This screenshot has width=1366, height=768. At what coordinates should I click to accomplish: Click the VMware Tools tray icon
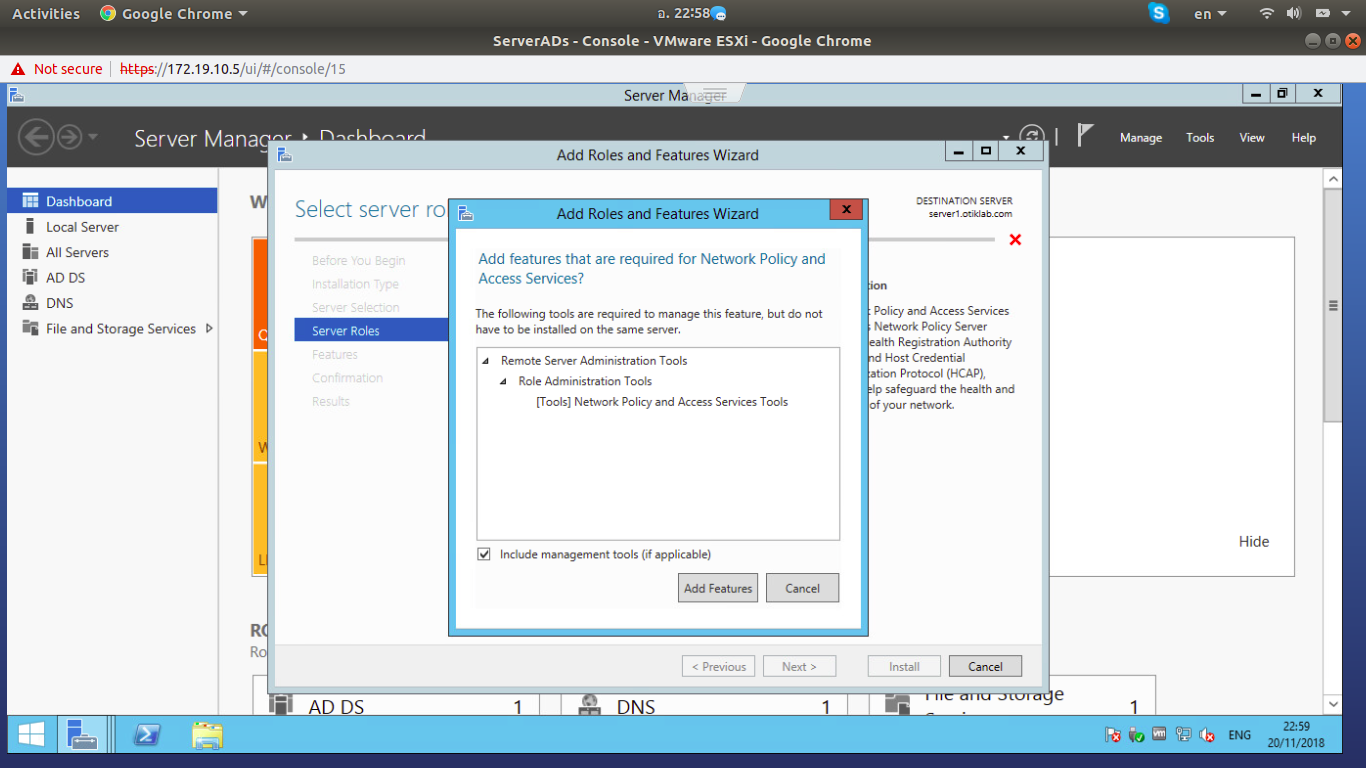pyautogui.click(x=1160, y=734)
